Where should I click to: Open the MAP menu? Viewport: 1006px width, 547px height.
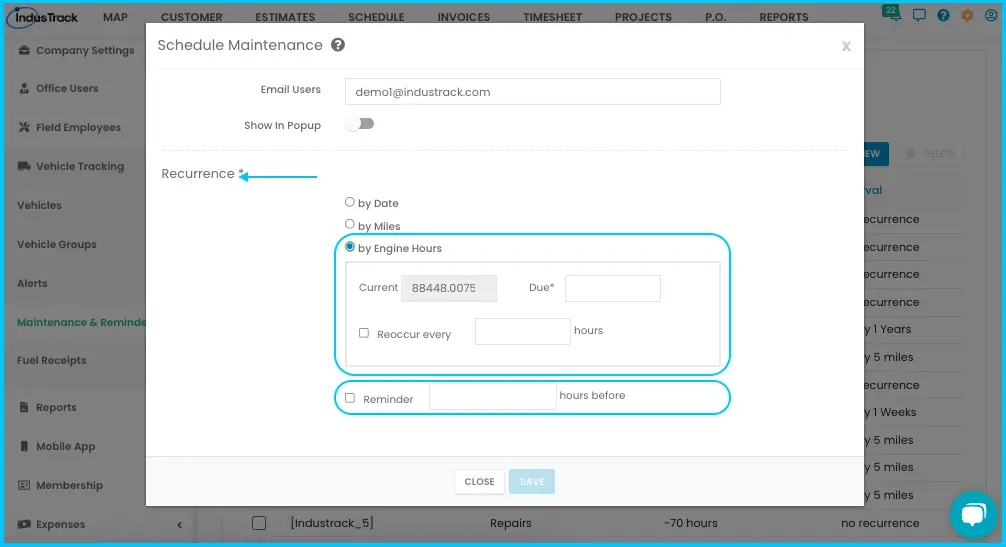115,17
